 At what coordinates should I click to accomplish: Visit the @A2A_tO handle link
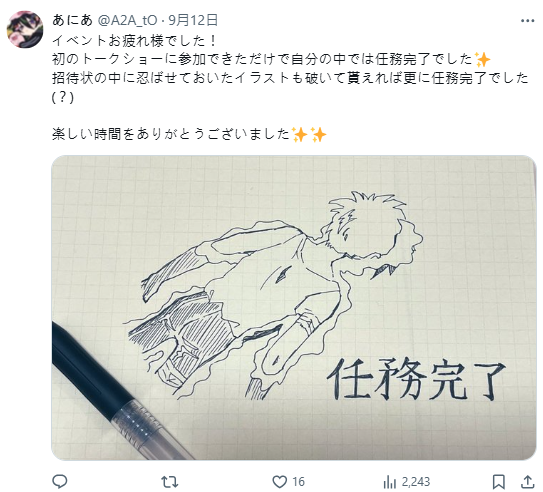pyautogui.click(x=128, y=20)
